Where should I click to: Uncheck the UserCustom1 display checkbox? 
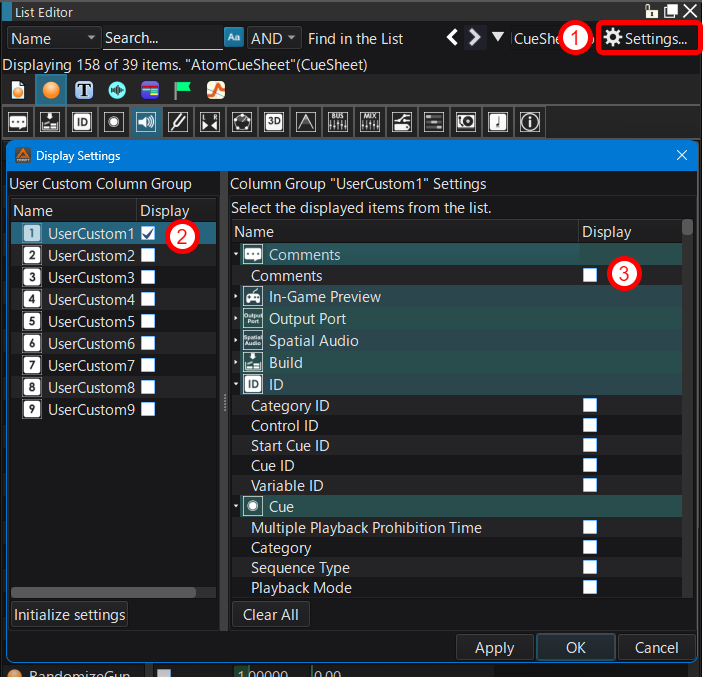pos(148,233)
